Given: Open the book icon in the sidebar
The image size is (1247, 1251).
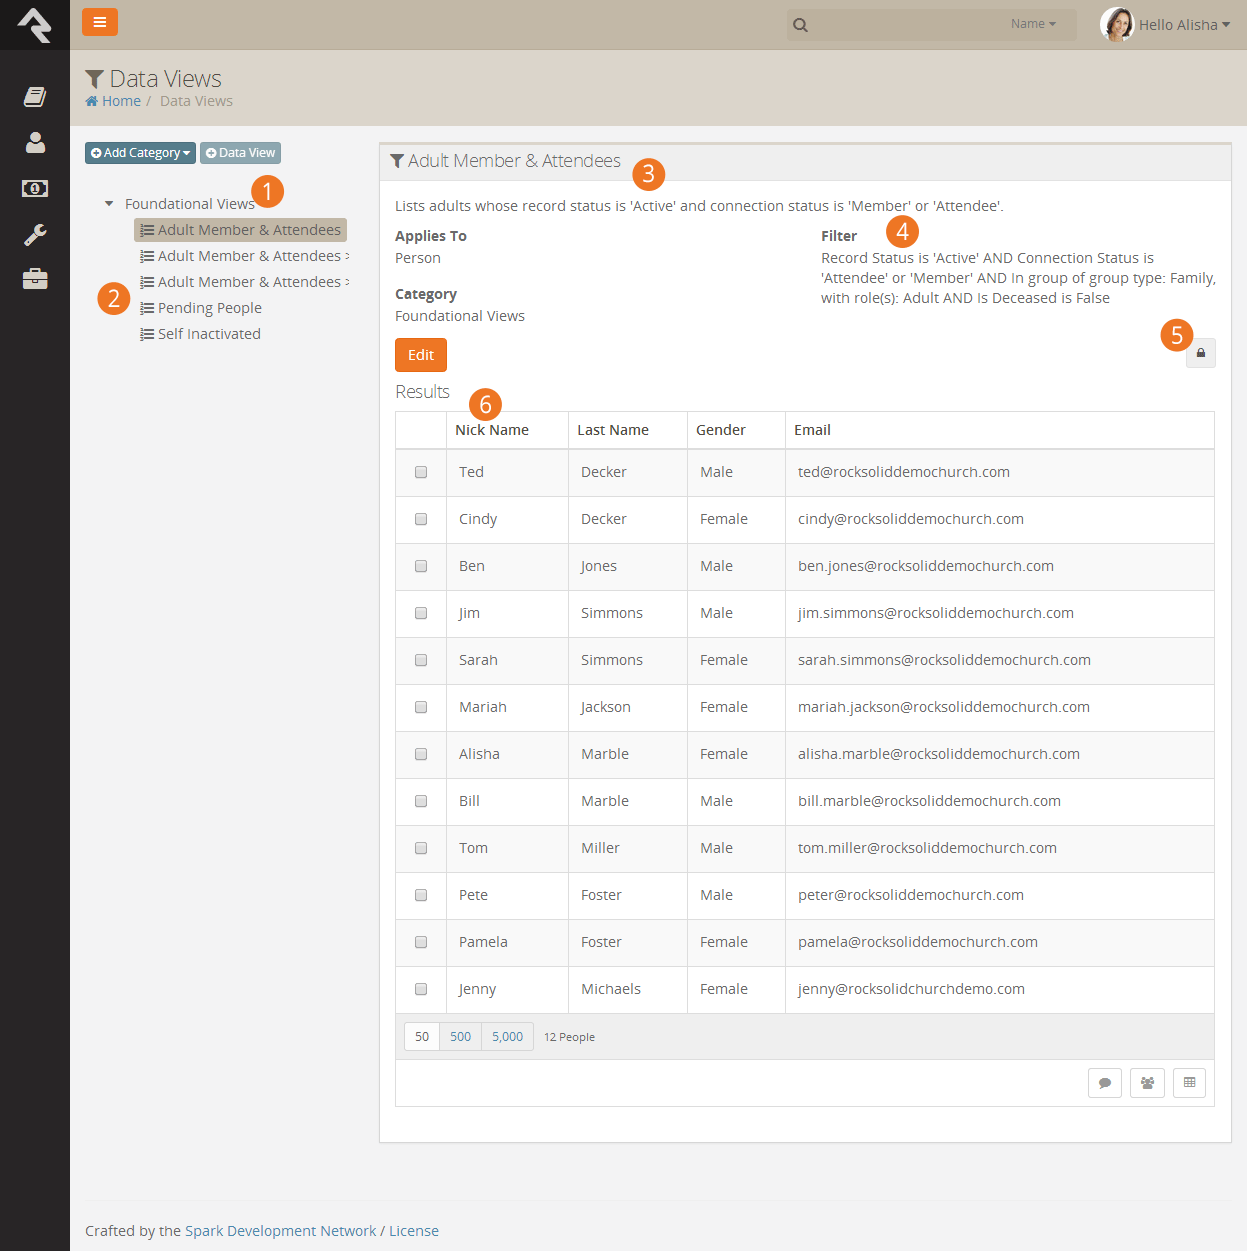Looking at the screenshot, I should tap(35, 96).
